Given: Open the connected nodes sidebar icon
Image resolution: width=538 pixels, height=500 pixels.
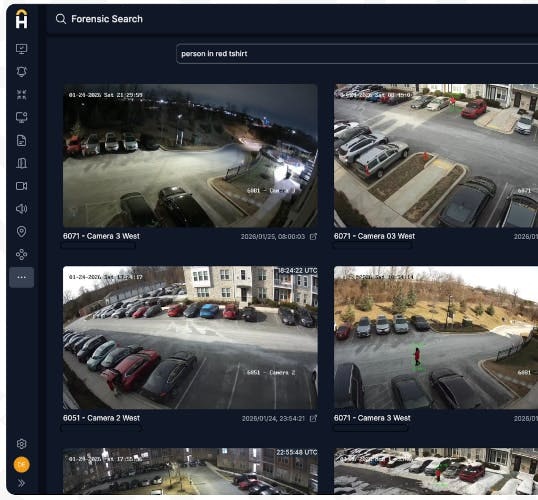Looking at the screenshot, I should point(22,254).
